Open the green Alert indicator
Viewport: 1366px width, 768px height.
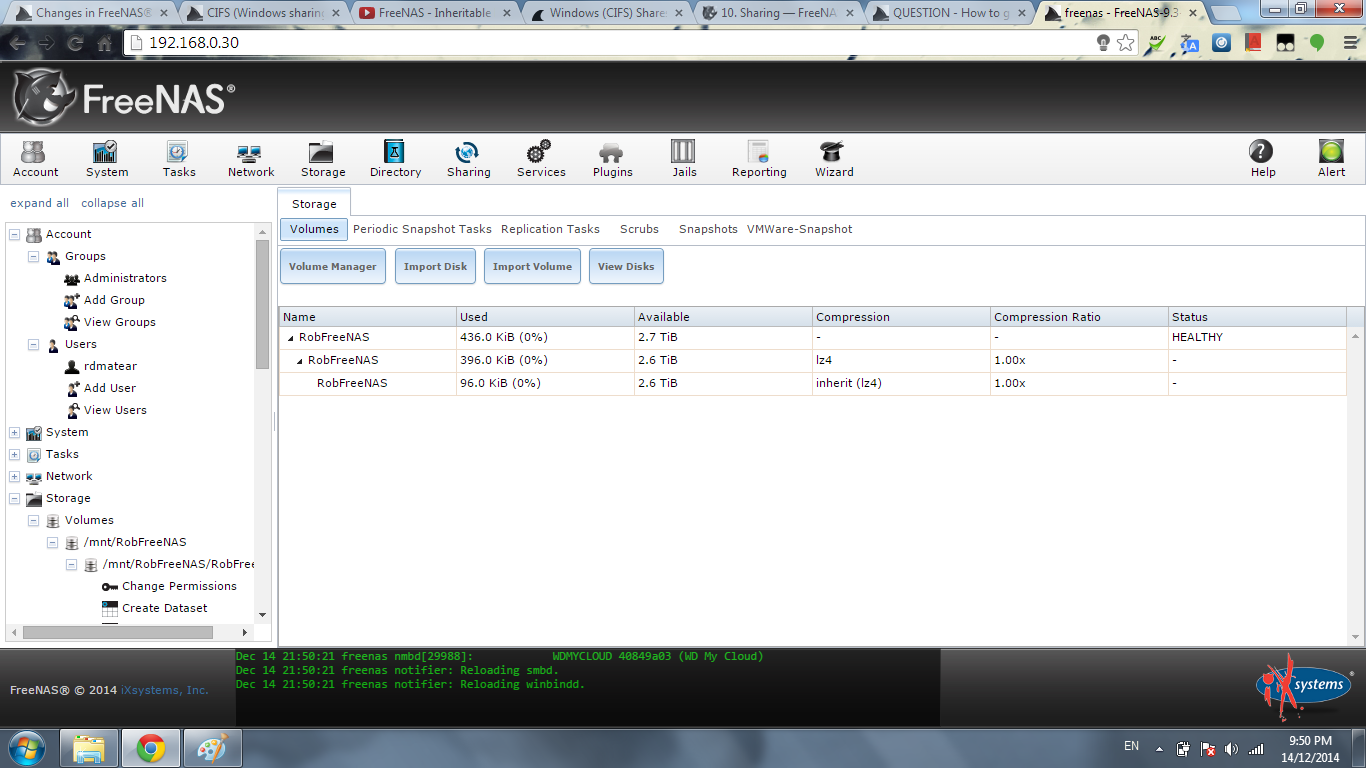(x=1331, y=159)
